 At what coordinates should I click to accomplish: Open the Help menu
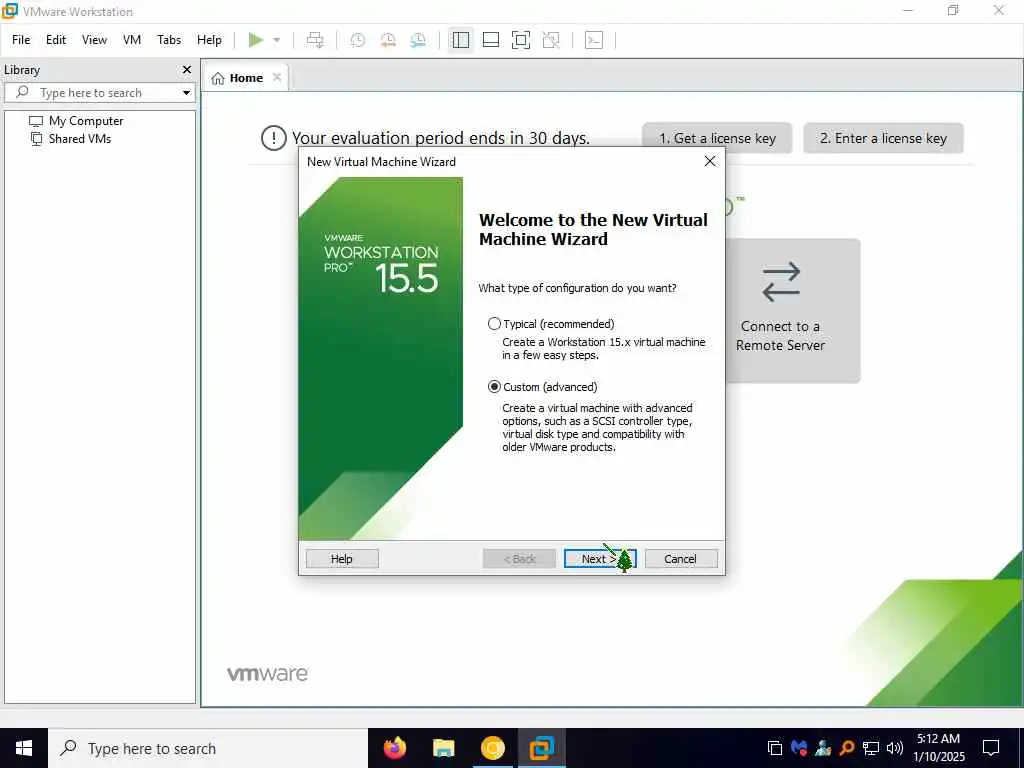coord(209,40)
